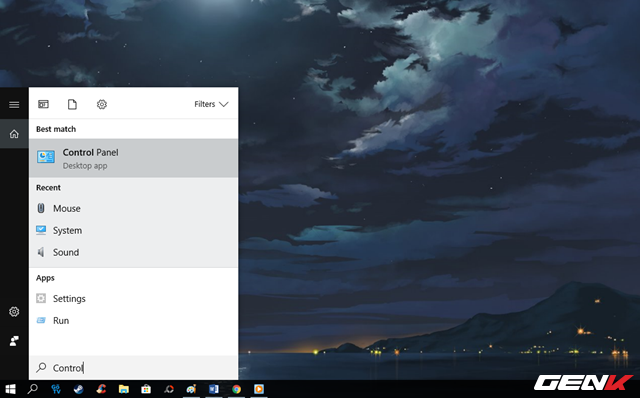Open the orange media player taskbar icon
This screenshot has height=398, width=640.
coord(259,389)
